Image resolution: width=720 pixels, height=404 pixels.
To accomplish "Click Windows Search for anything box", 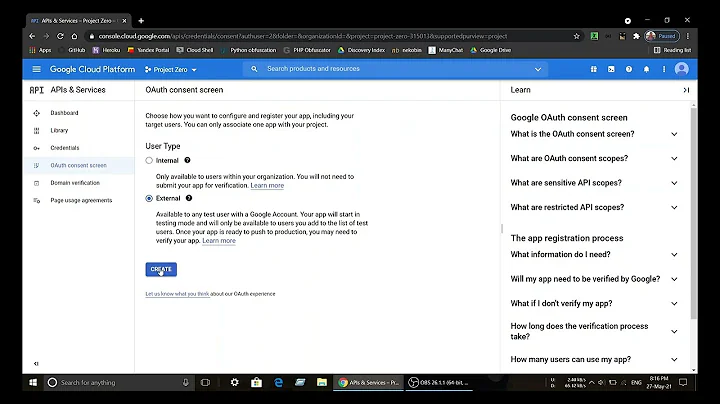I will (x=118, y=382).
